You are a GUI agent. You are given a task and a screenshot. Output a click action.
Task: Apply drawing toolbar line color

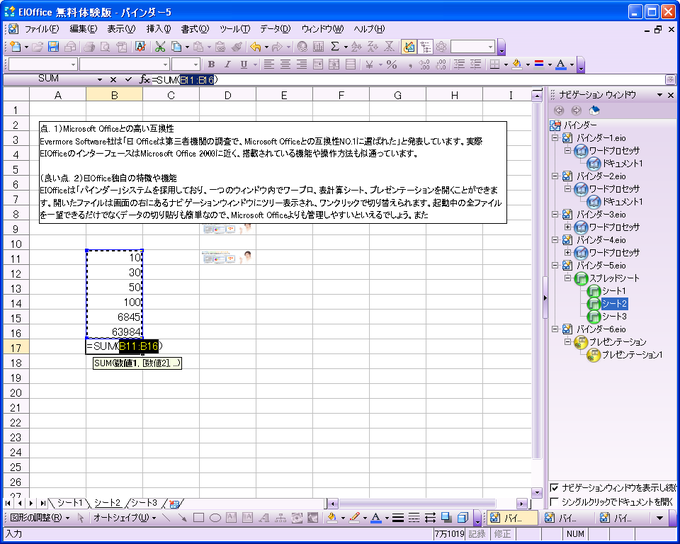(354, 518)
